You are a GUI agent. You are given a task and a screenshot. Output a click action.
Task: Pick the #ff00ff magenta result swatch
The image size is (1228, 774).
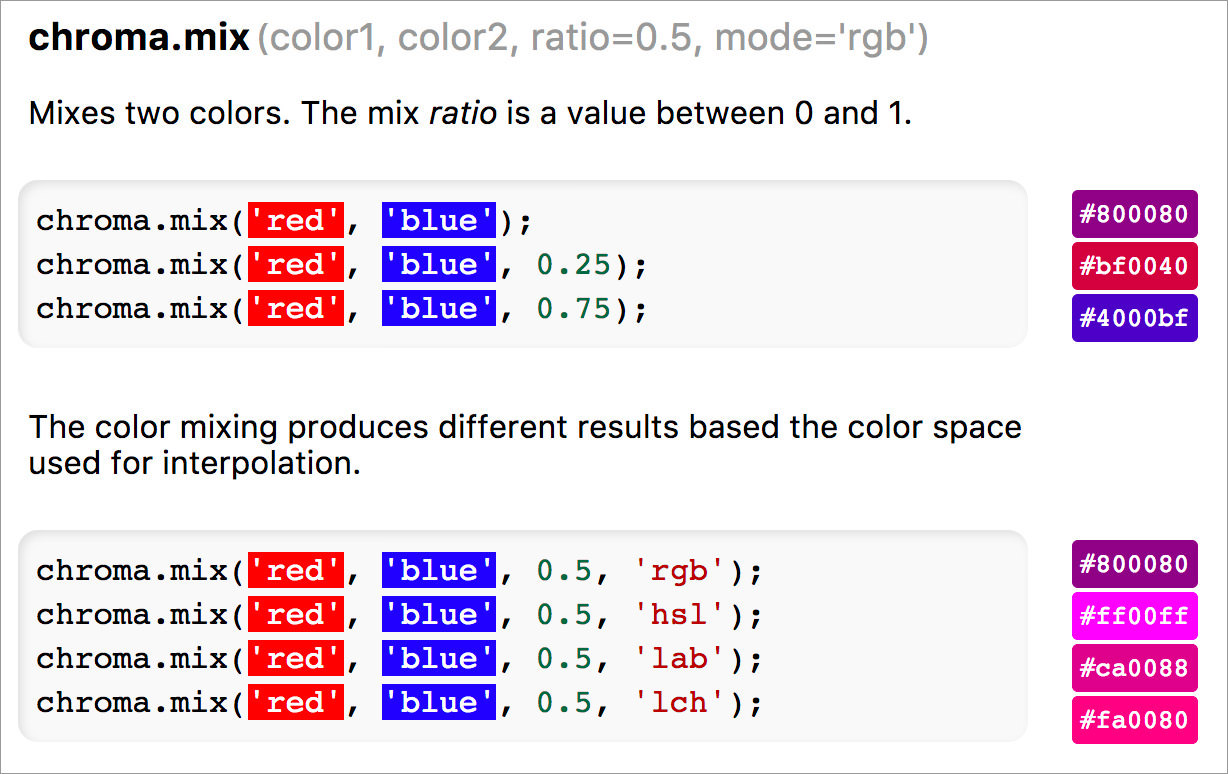click(x=1134, y=616)
